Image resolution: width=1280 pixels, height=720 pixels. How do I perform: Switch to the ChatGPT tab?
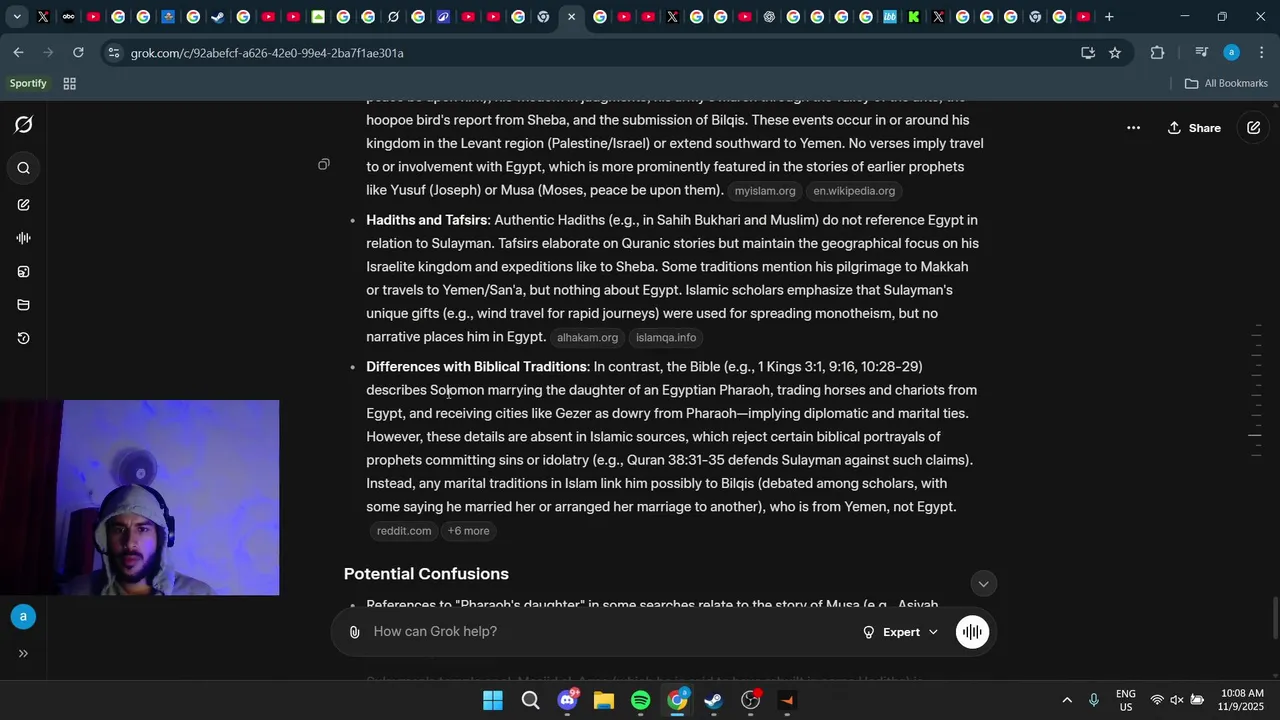[x=769, y=17]
